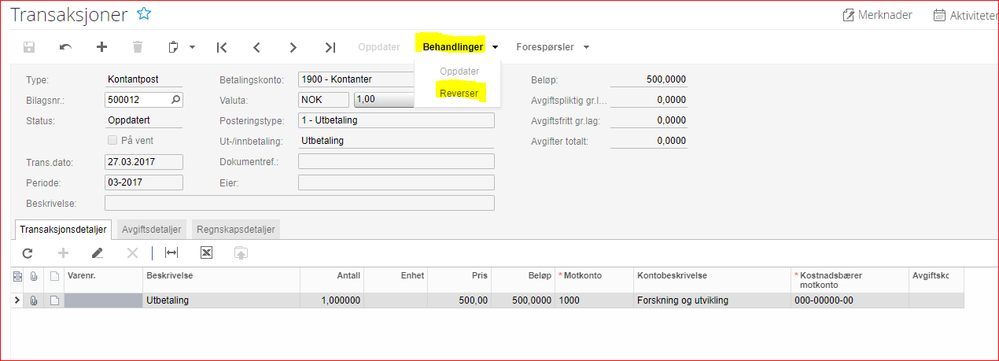Go to first record icon

[x=221, y=47]
